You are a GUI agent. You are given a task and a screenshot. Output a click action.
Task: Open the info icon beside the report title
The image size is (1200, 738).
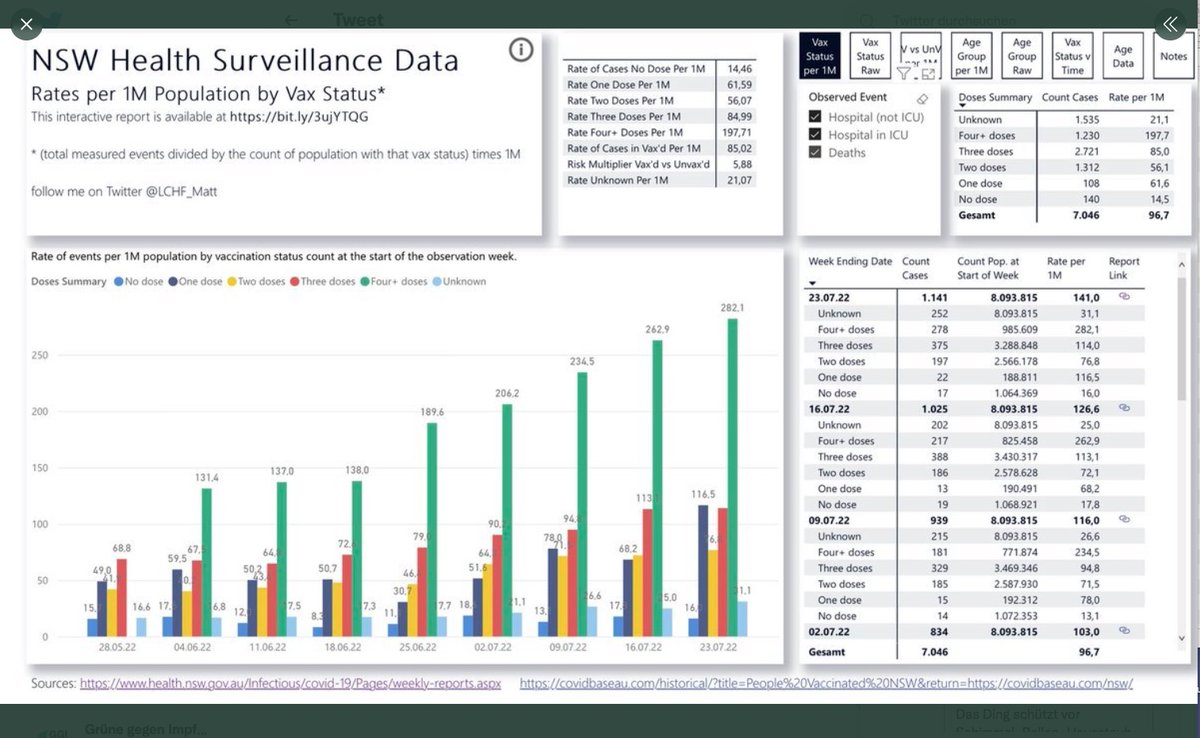click(x=521, y=50)
